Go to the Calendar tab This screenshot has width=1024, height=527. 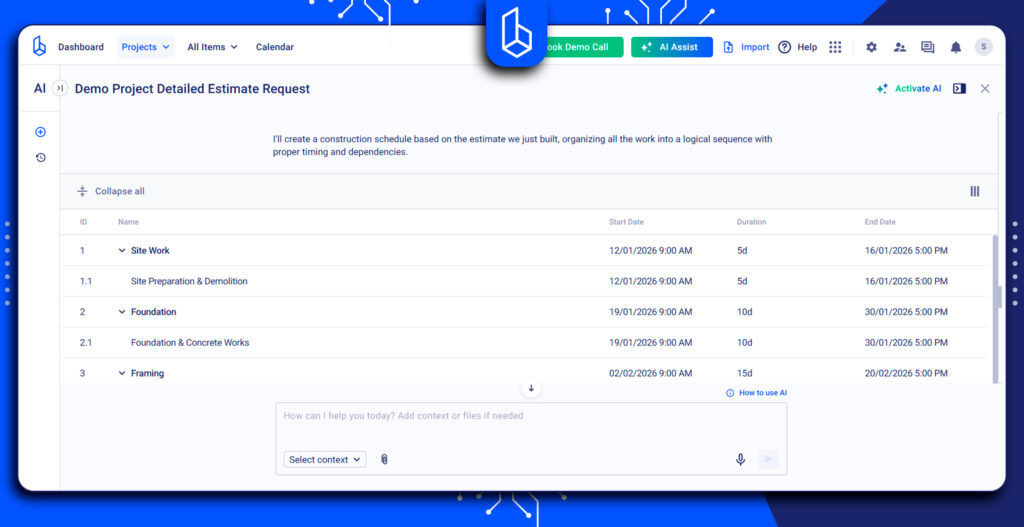tap(274, 47)
